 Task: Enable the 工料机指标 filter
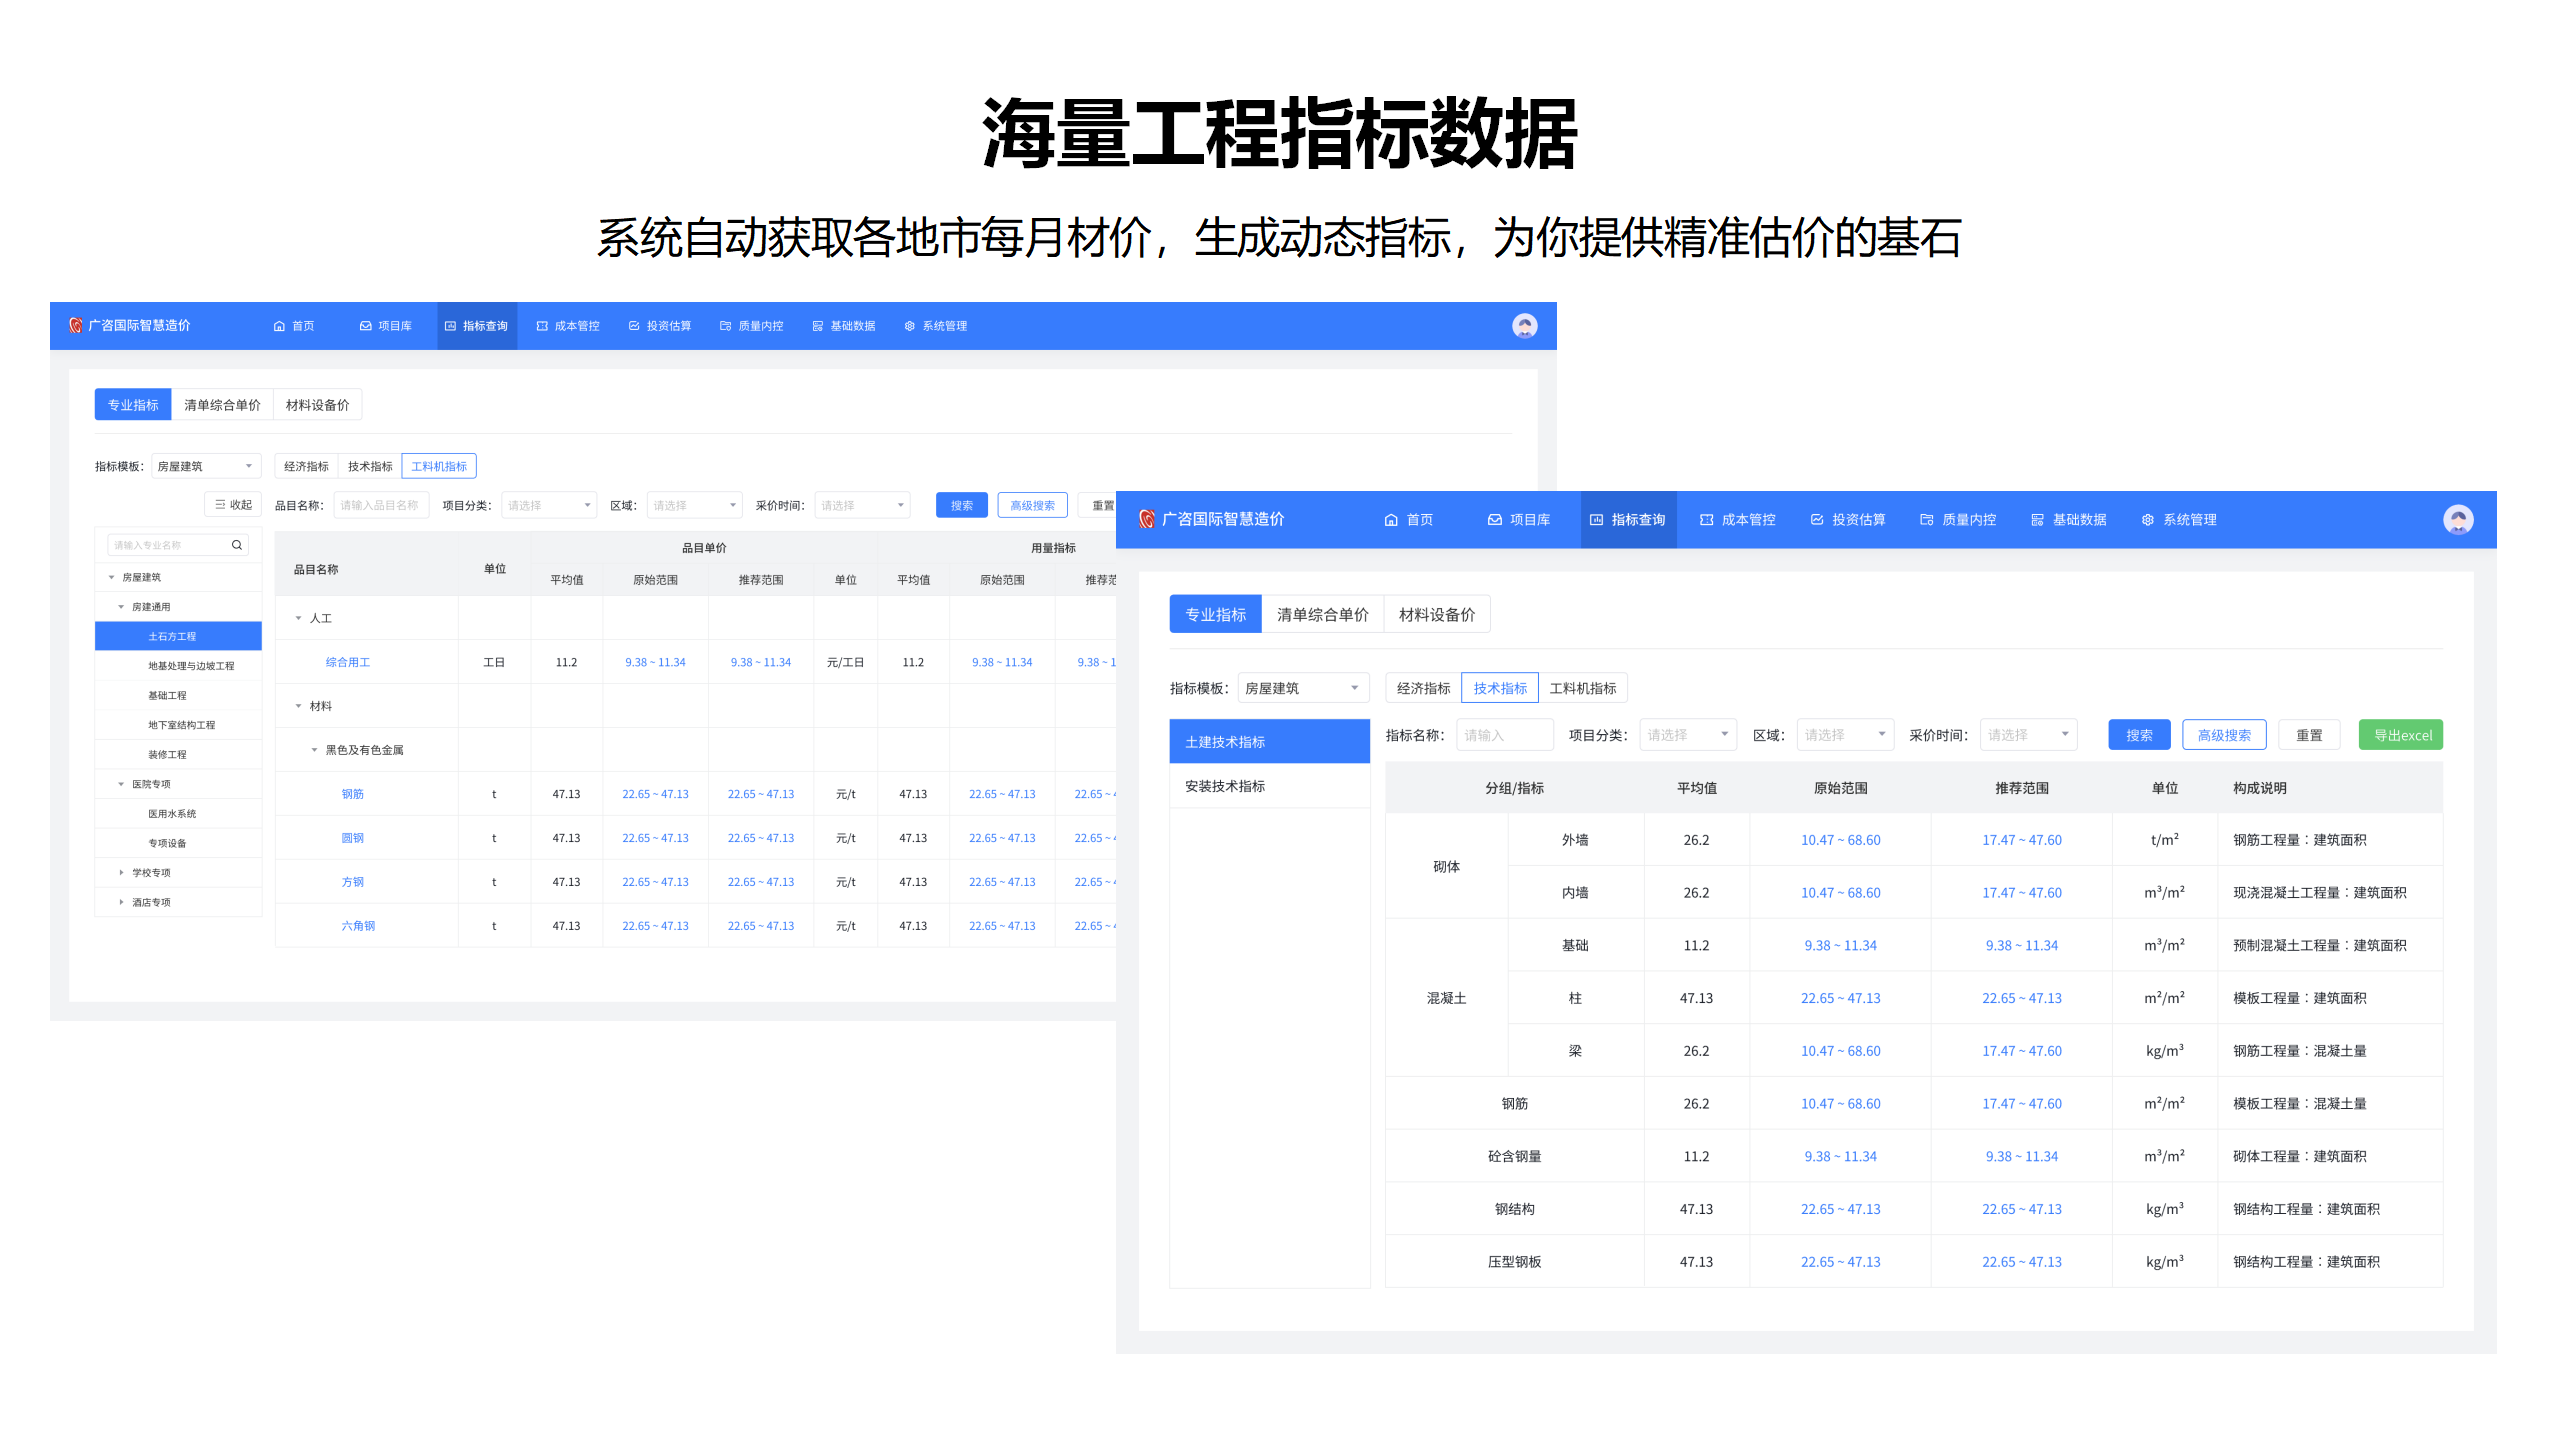click(1585, 687)
